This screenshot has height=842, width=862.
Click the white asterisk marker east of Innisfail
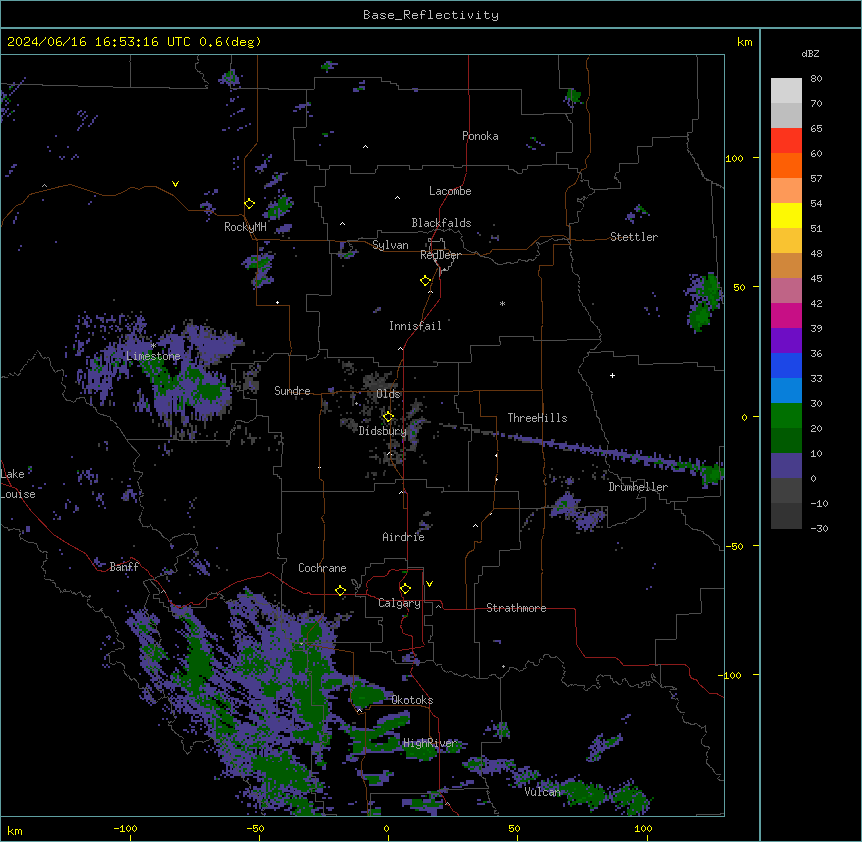pyautogui.click(x=502, y=303)
